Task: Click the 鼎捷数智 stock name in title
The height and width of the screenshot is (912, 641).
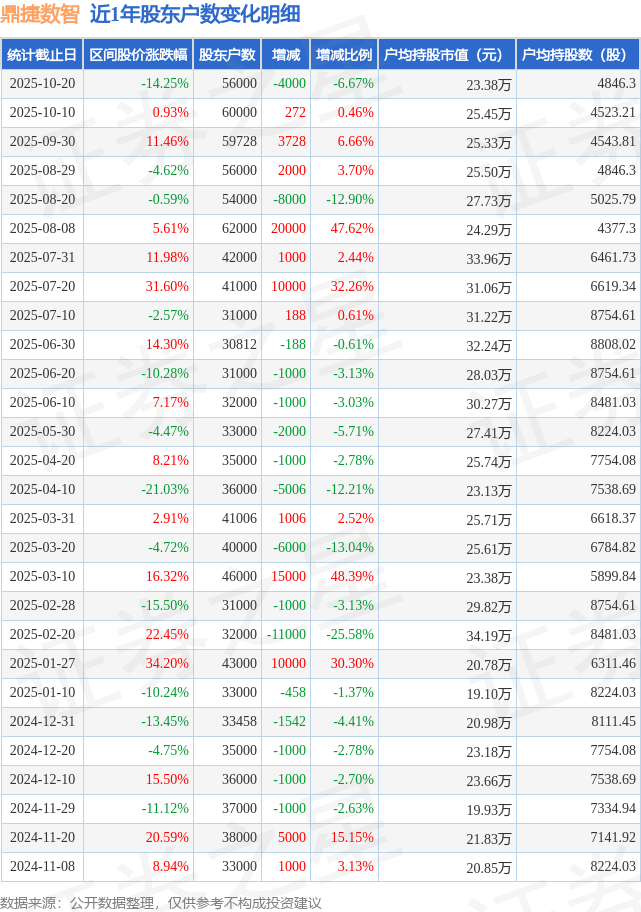Action: click(39, 14)
